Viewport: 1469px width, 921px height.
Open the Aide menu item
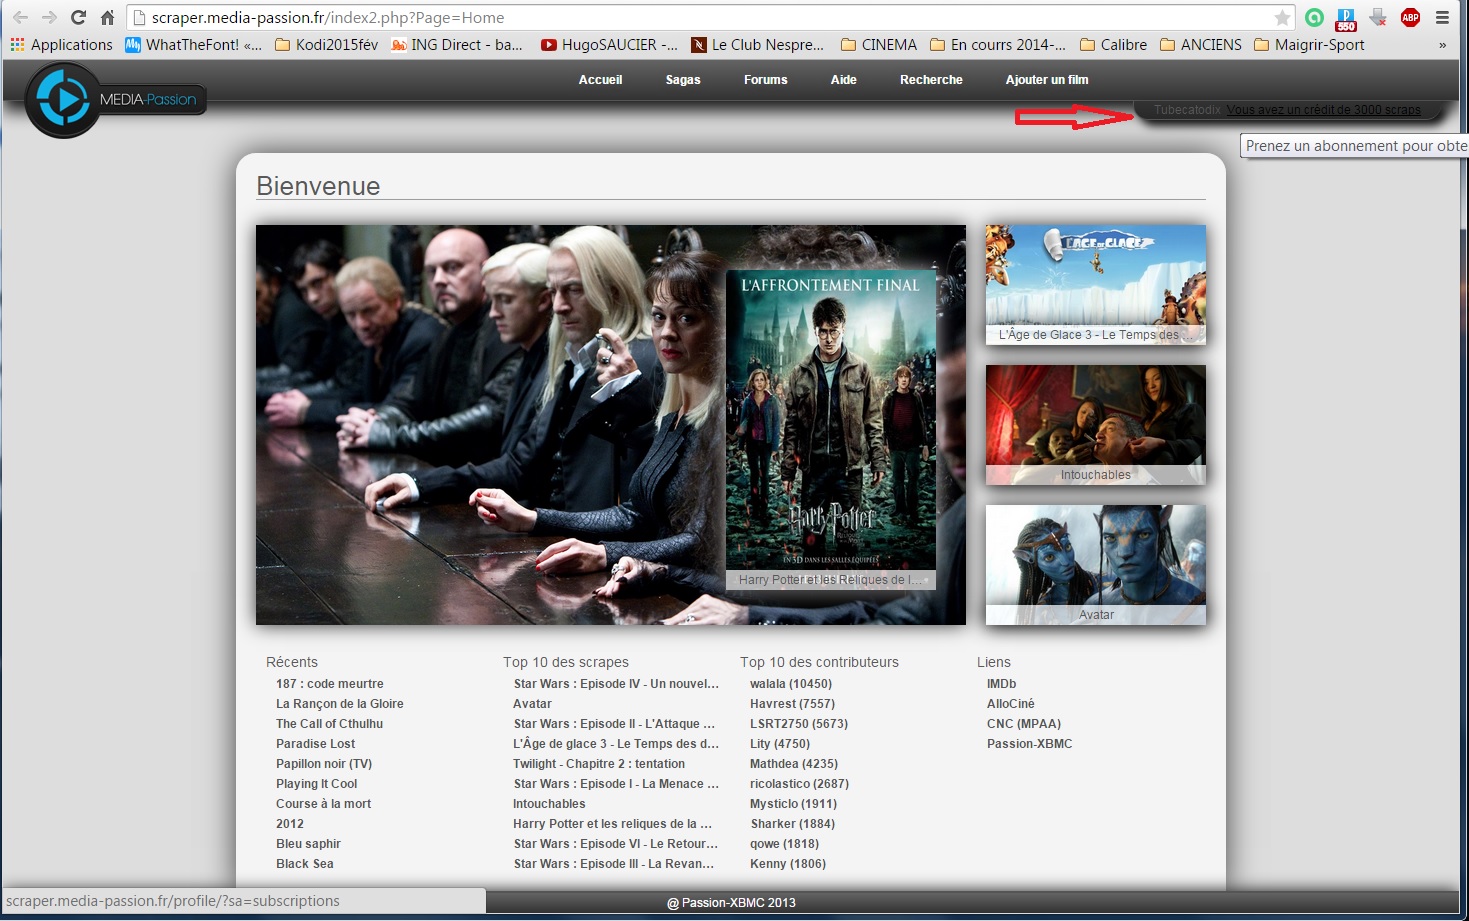coord(844,80)
